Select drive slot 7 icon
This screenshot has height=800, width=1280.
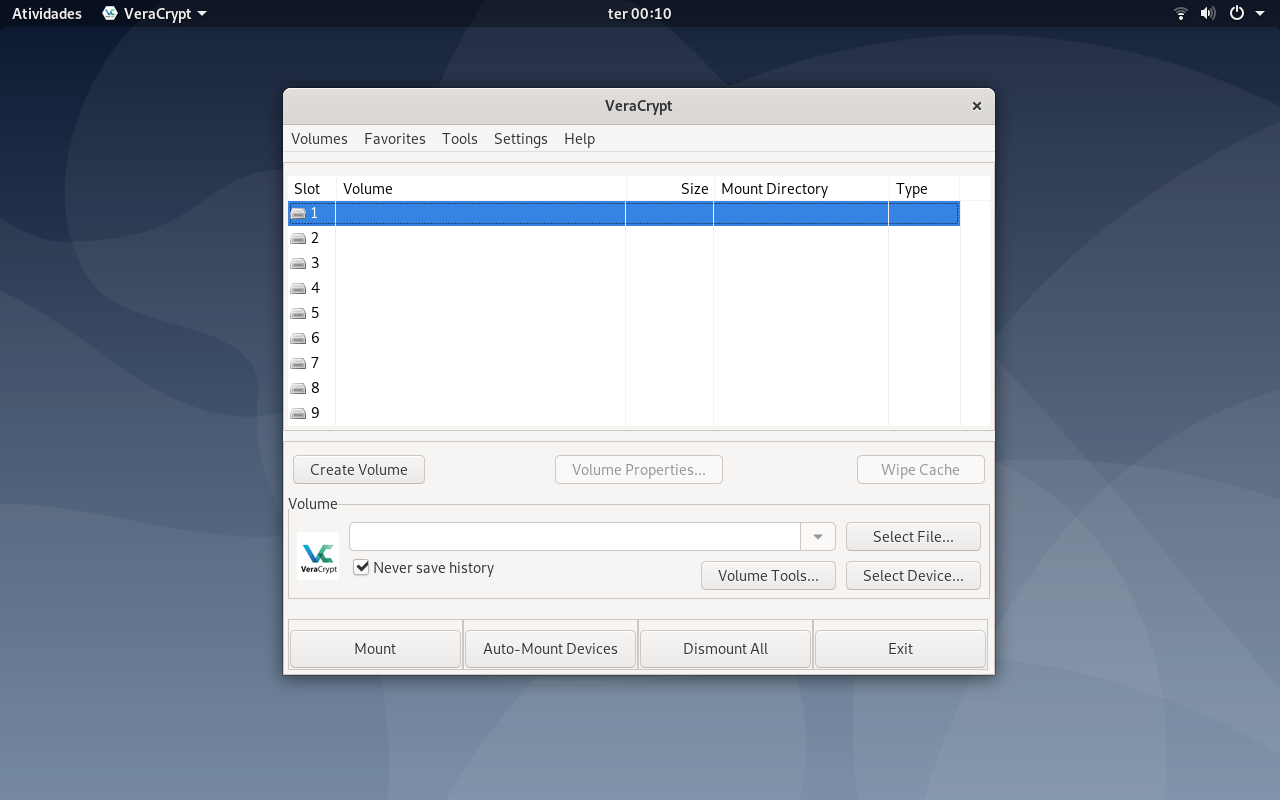click(298, 363)
